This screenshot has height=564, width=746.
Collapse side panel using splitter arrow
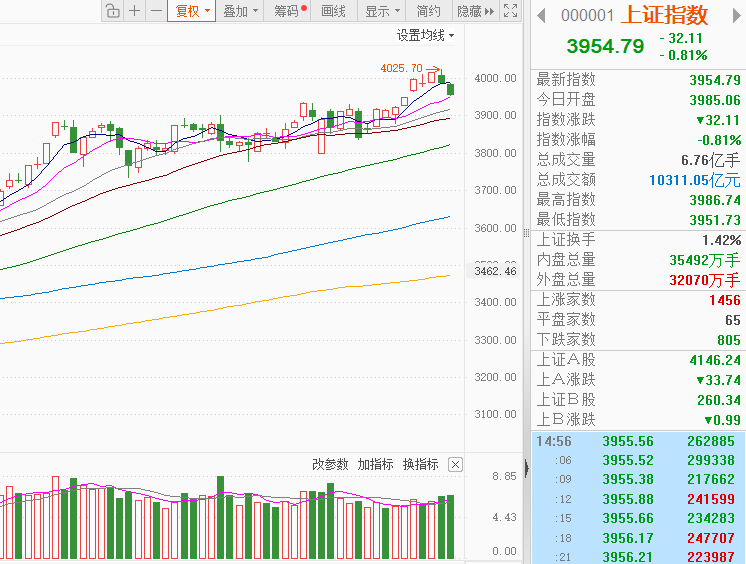[x=526, y=466]
